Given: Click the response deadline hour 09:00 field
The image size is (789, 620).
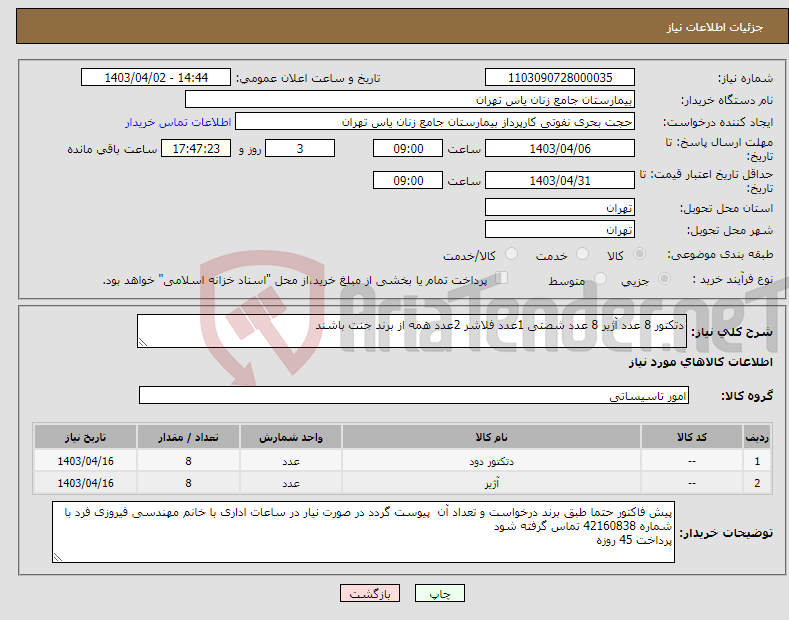Looking at the screenshot, I should pos(408,148).
